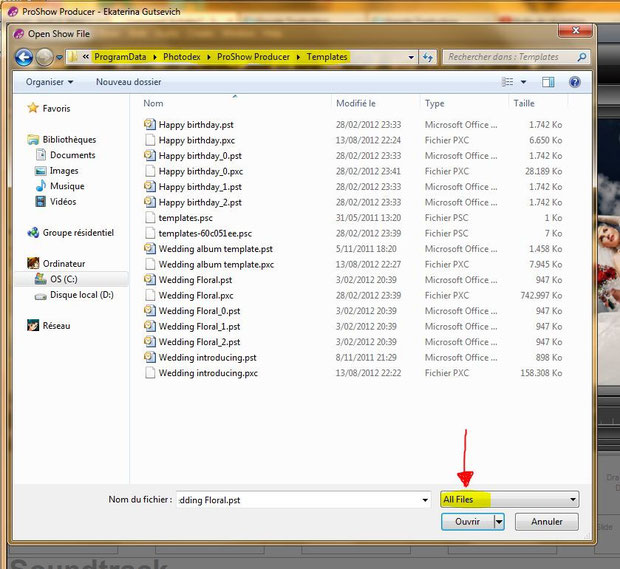
Task: Click the Happy birthday_0.pst file icon
Action: point(149,155)
